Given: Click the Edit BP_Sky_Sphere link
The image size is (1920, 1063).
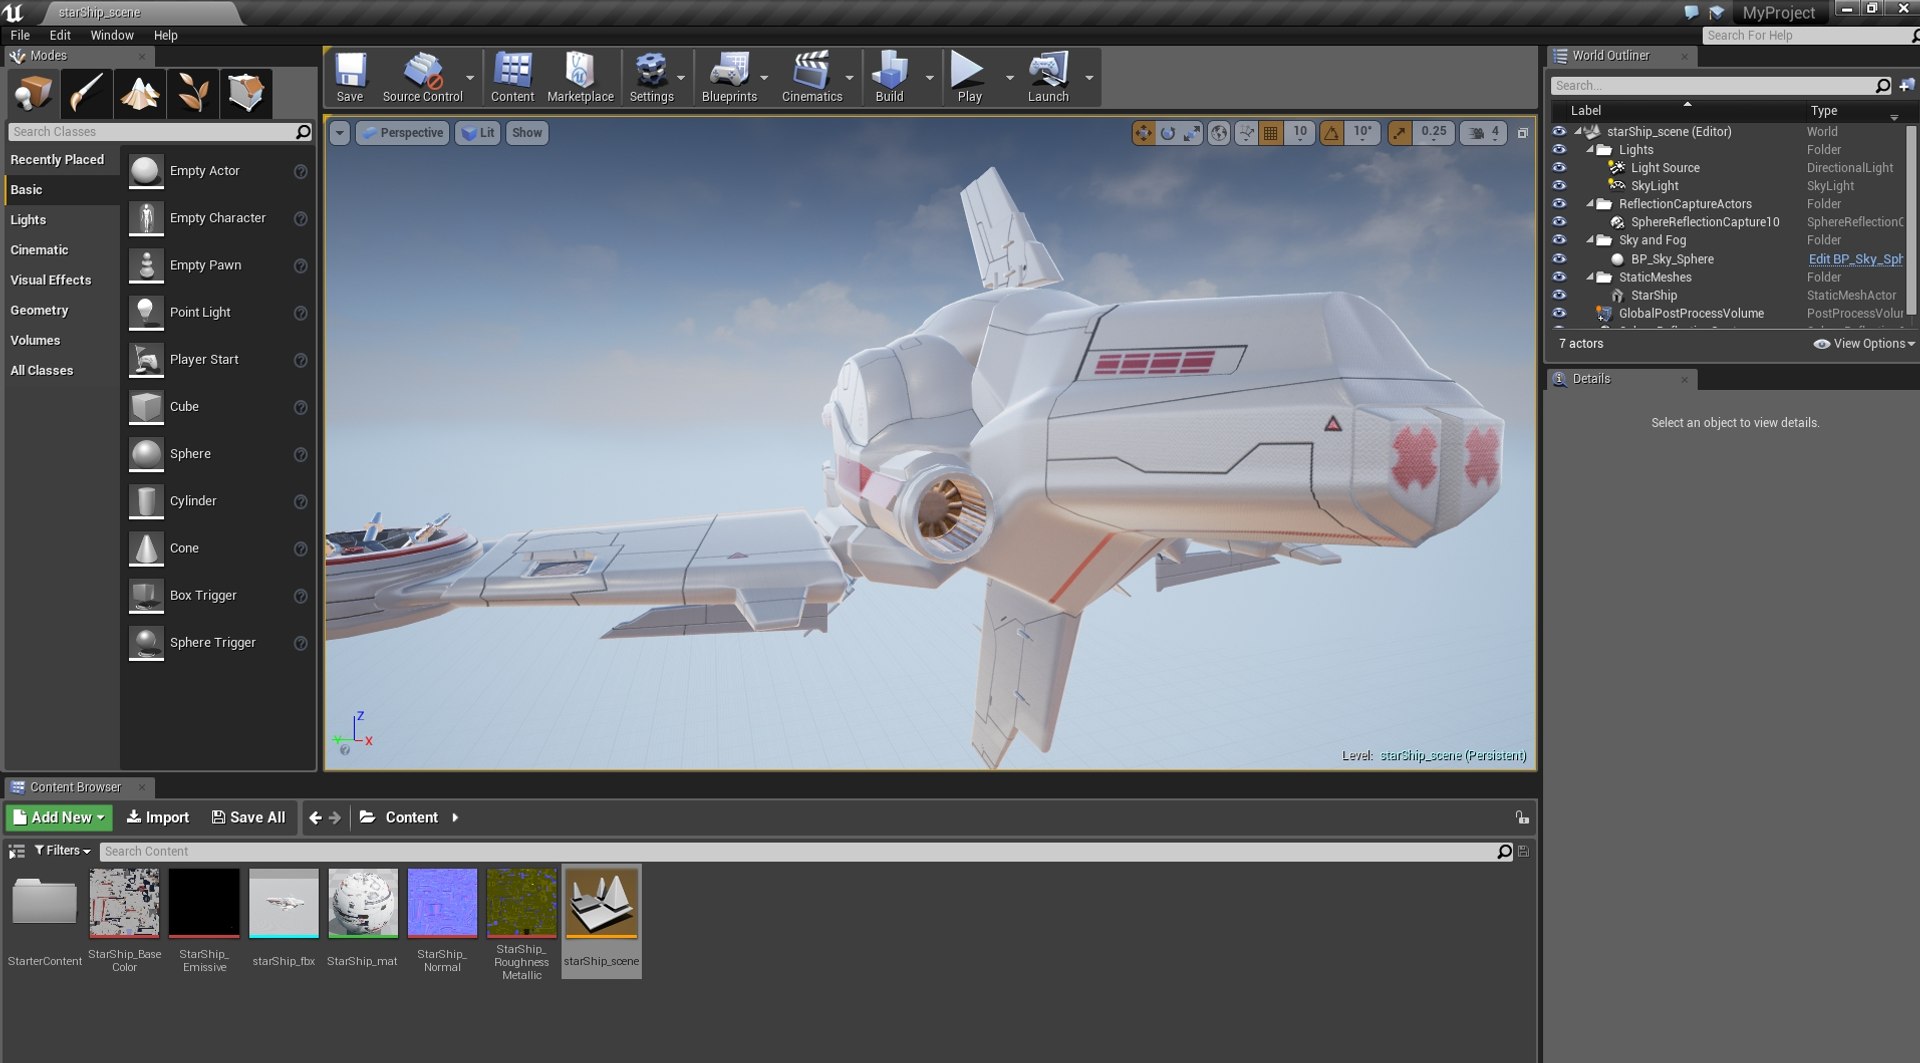Looking at the screenshot, I should (x=1855, y=259).
